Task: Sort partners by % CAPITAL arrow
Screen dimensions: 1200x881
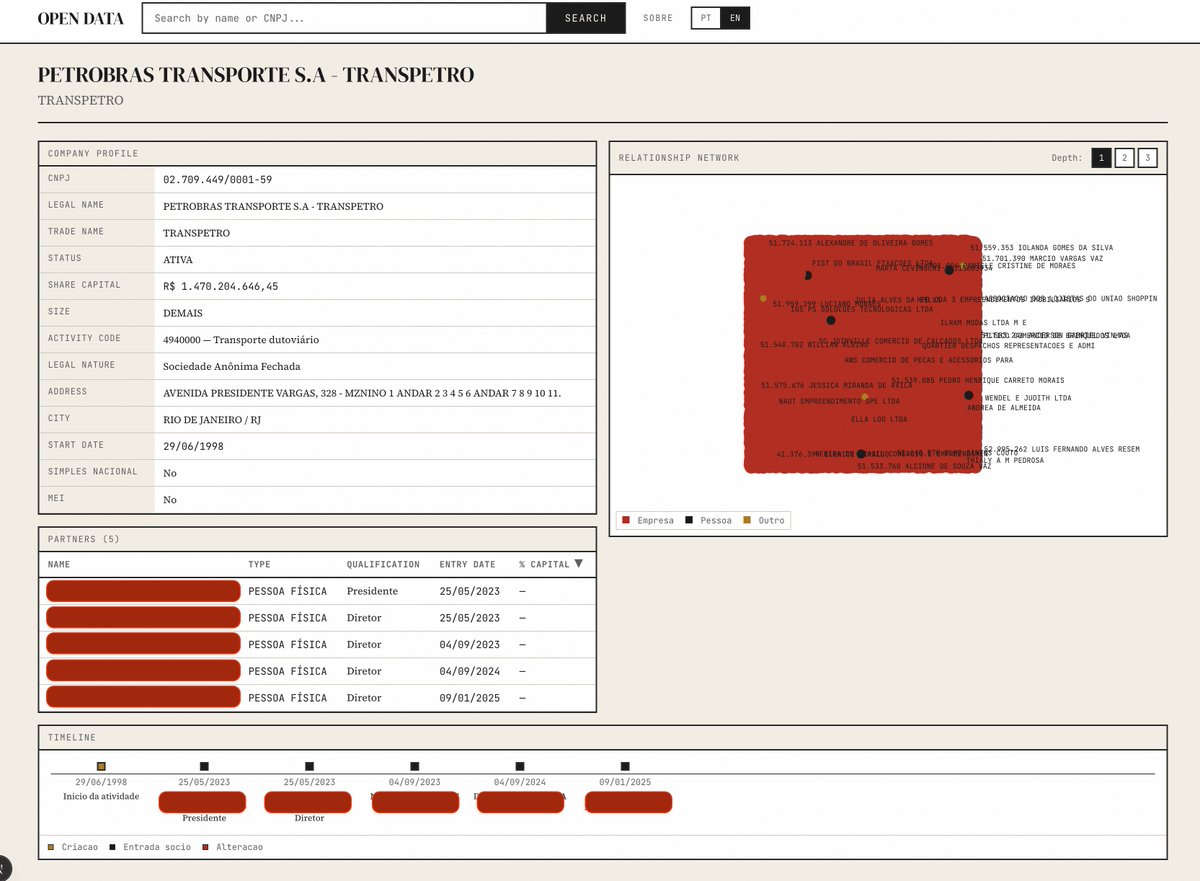Action: [578, 564]
